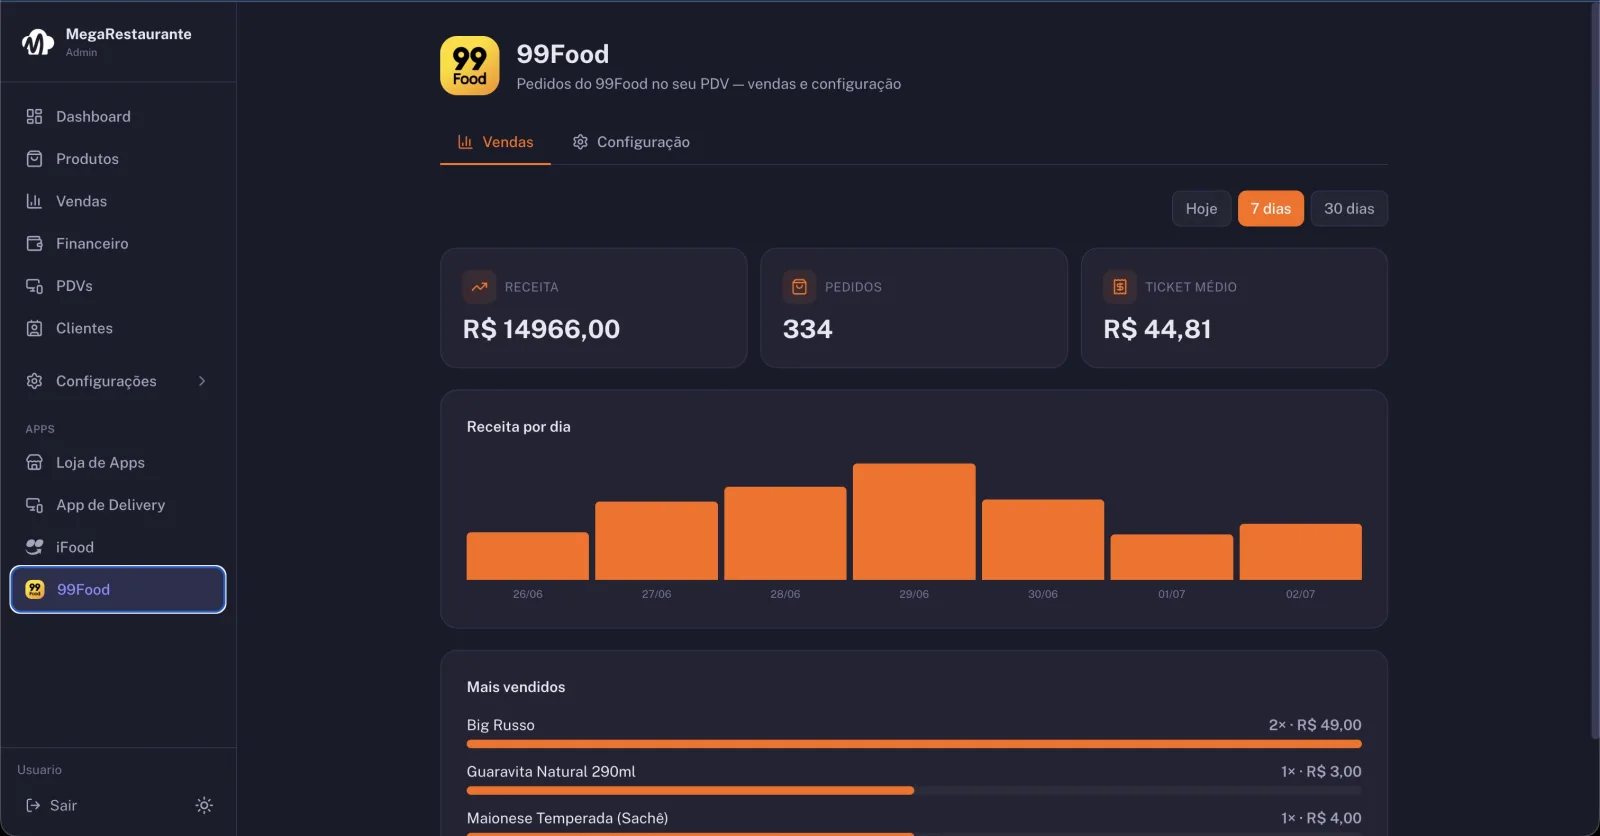The image size is (1600, 836).
Task: Click the Guaravita Natural 290ml progress bar
Action: pyautogui.click(x=914, y=791)
